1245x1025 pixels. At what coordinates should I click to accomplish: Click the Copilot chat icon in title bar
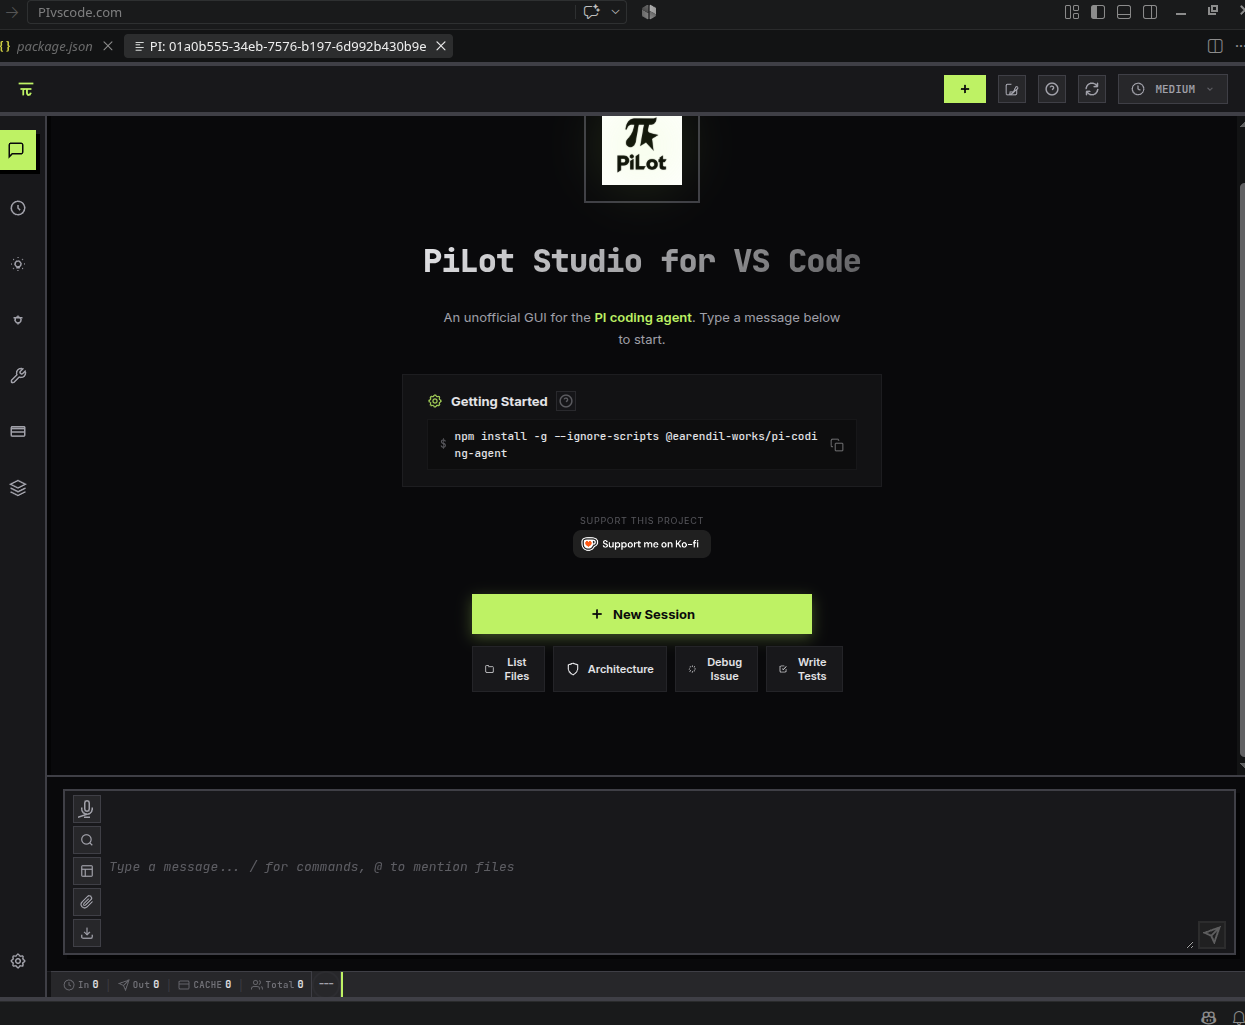[x=592, y=12]
